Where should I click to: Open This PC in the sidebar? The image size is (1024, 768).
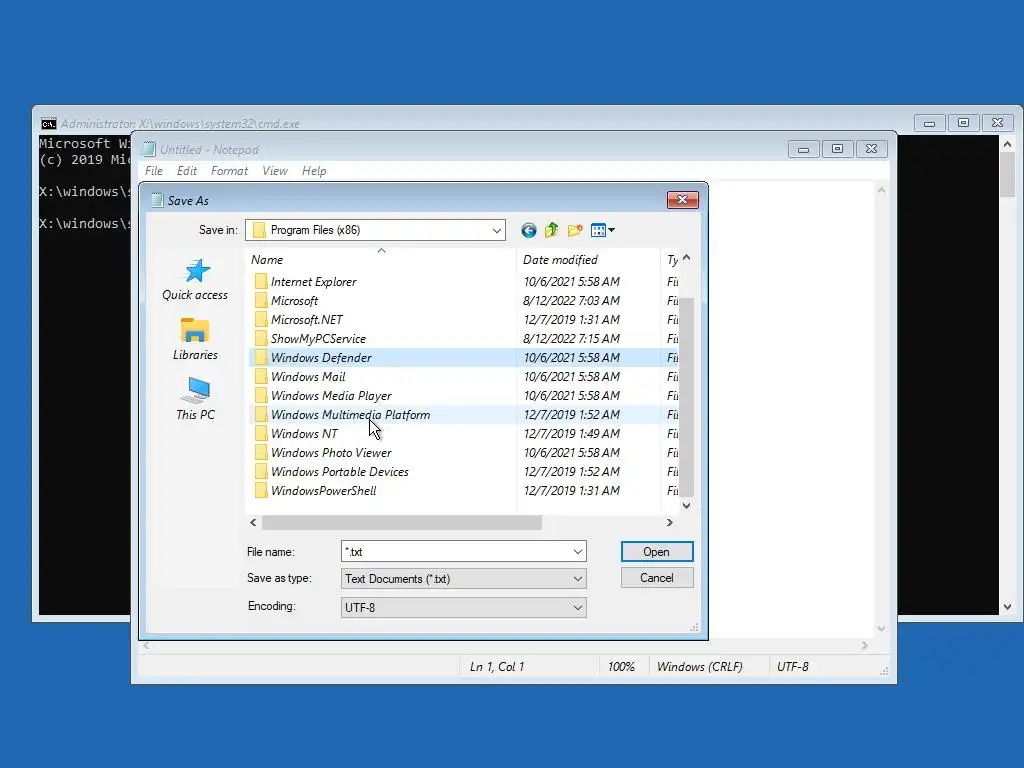click(x=195, y=398)
